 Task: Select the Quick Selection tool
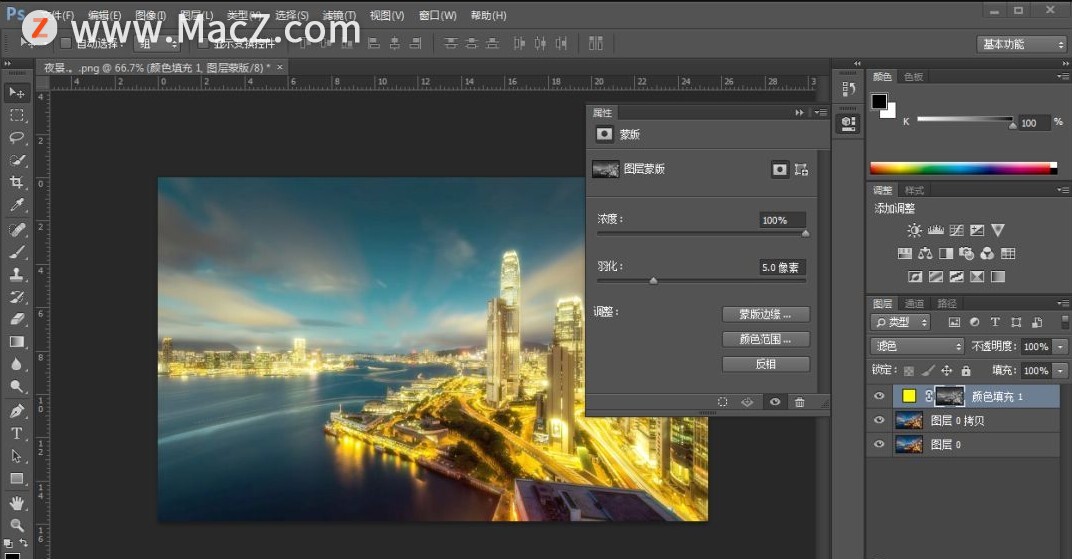point(16,160)
